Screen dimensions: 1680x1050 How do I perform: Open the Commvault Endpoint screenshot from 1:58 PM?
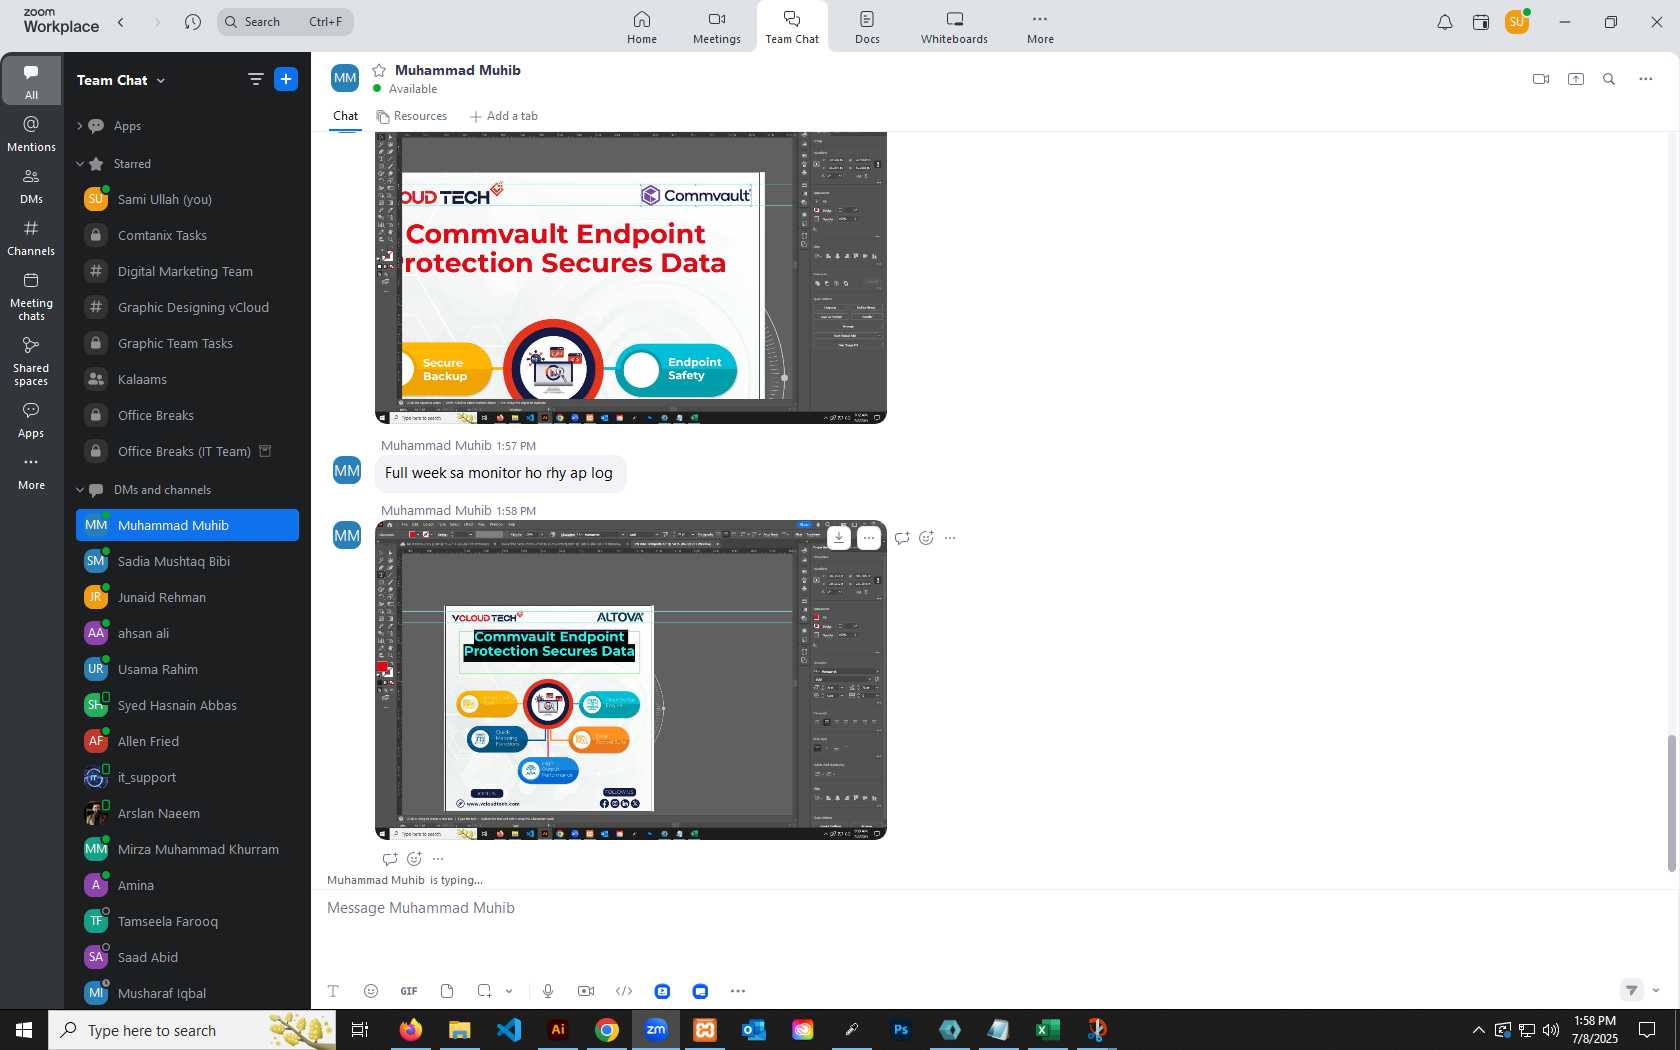coord(631,680)
